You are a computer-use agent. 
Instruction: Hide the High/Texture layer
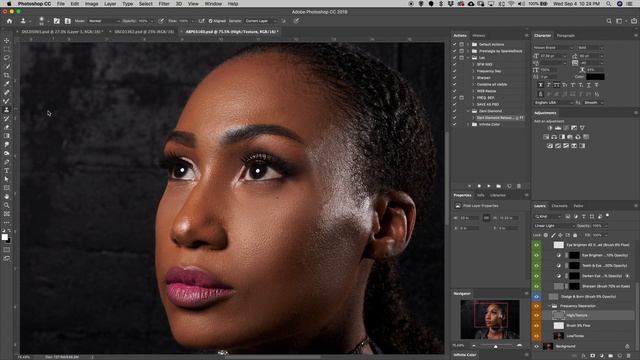tap(536, 315)
